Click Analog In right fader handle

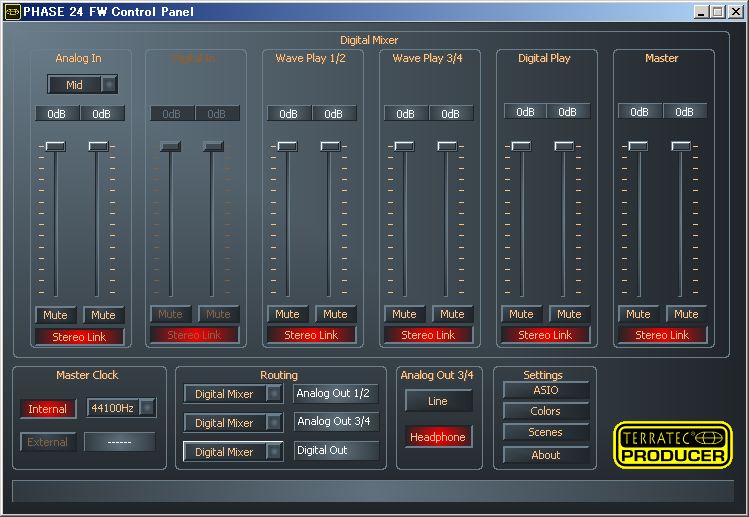(98, 146)
